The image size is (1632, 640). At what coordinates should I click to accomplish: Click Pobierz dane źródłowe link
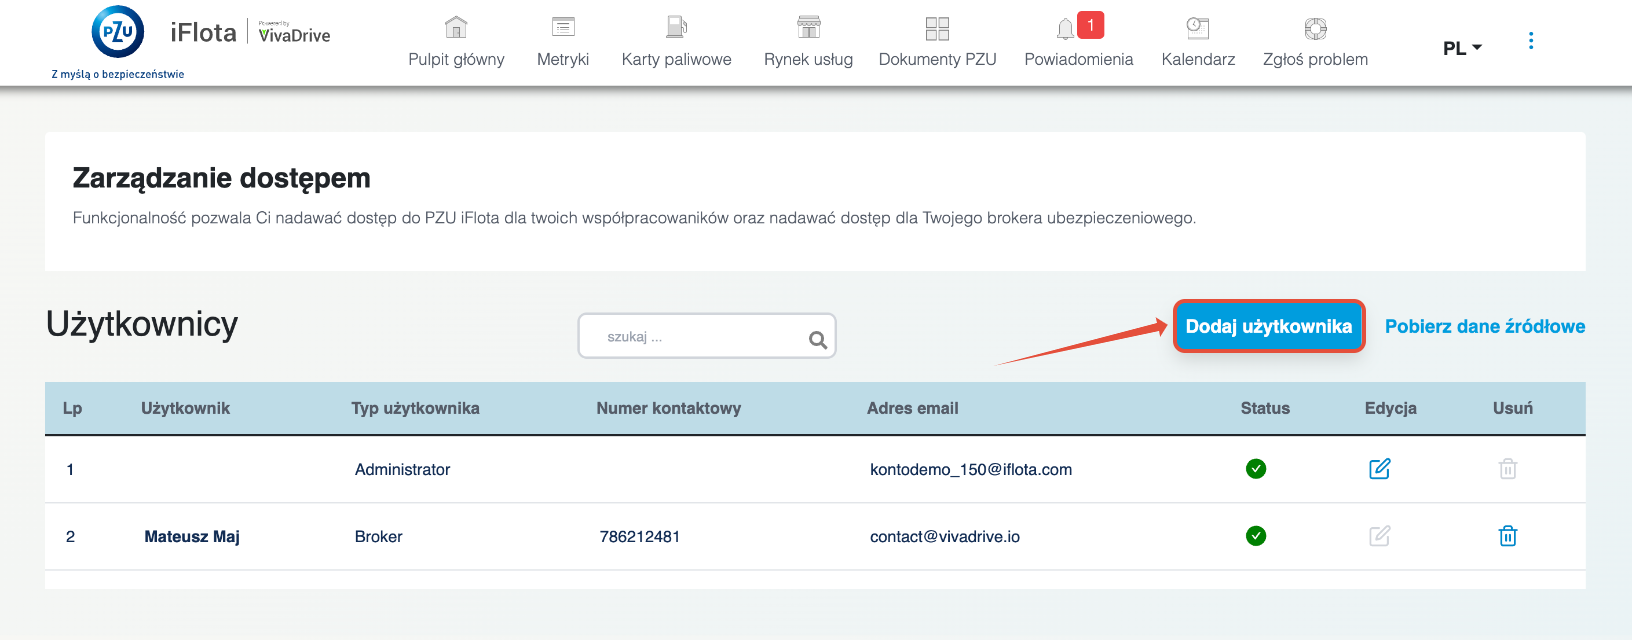(1485, 326)
